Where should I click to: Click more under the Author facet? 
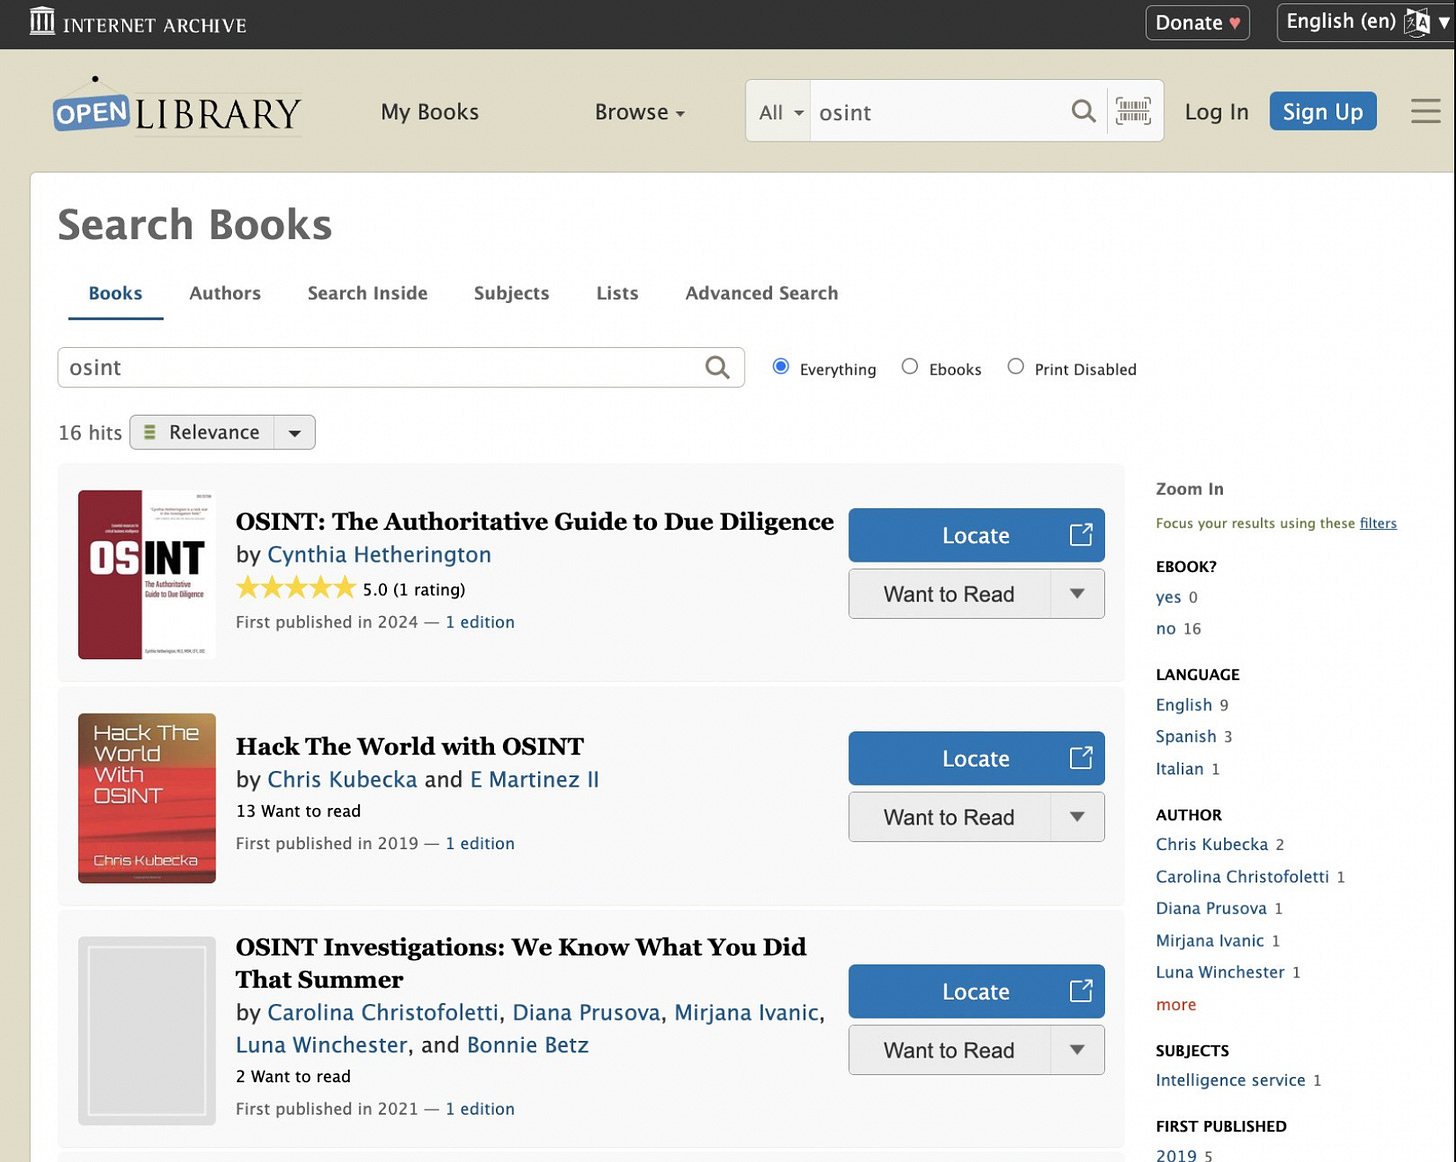[1176, 1004]
